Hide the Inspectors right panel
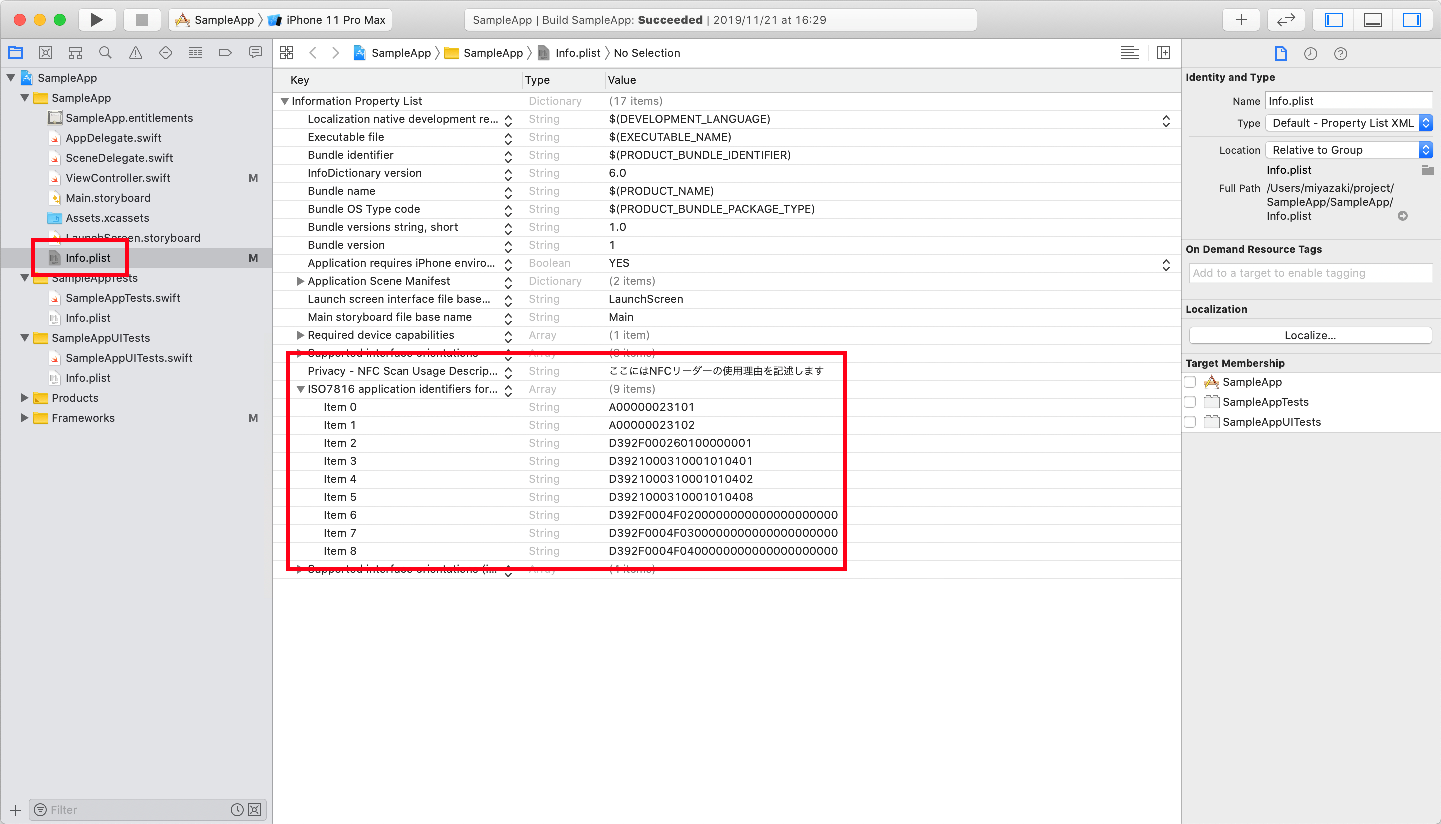 click(x=1411, y=20)
